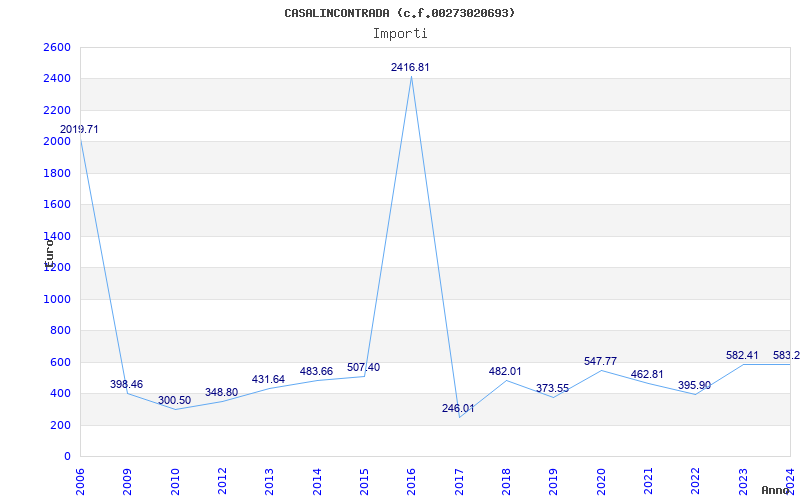The width and height of the screenshot is (800, 500).
Task: Click the 582.41 data label
Action: point(742,356)
